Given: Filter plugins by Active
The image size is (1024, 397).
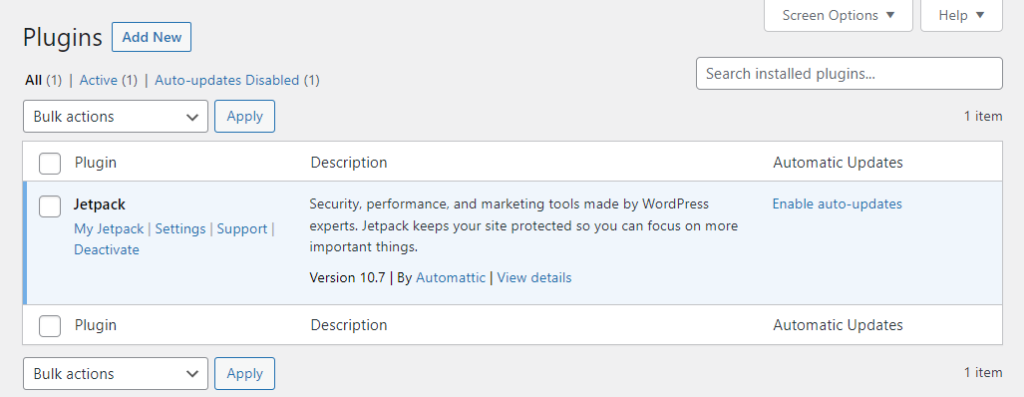Looking at the screenshot, I should click(x=98, y=80).
